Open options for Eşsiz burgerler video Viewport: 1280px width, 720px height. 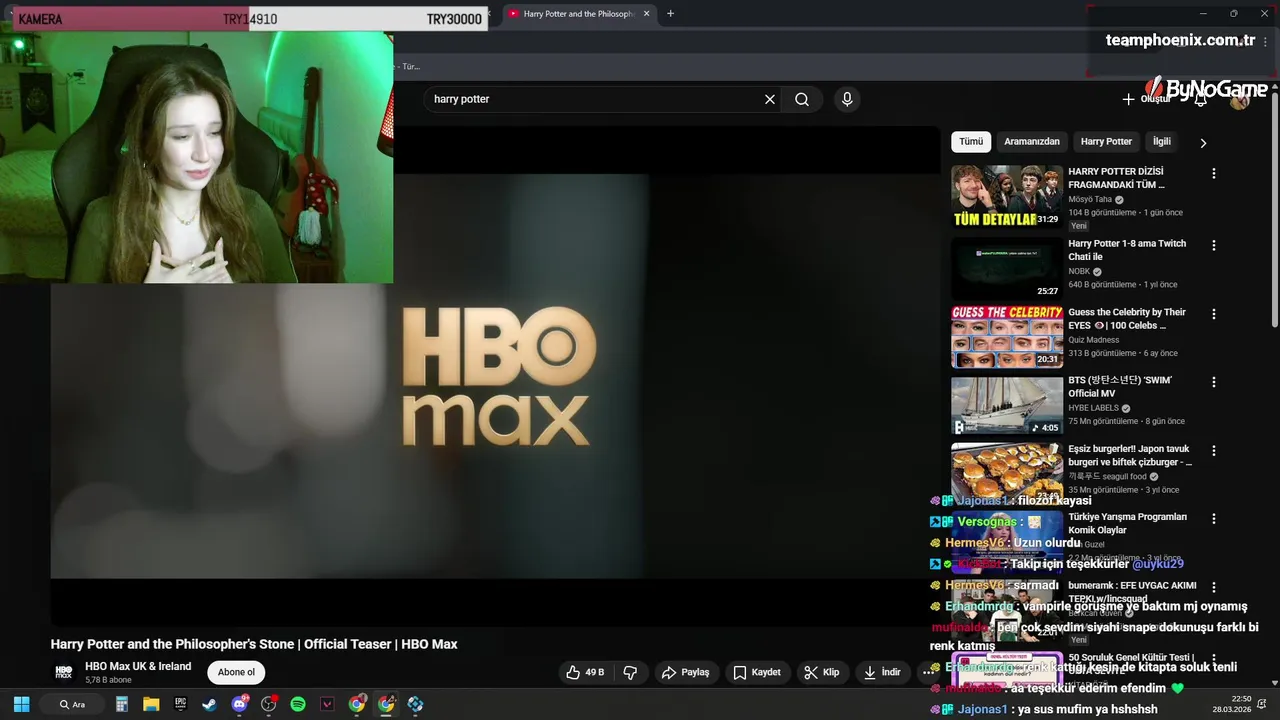pos(1214,451)
